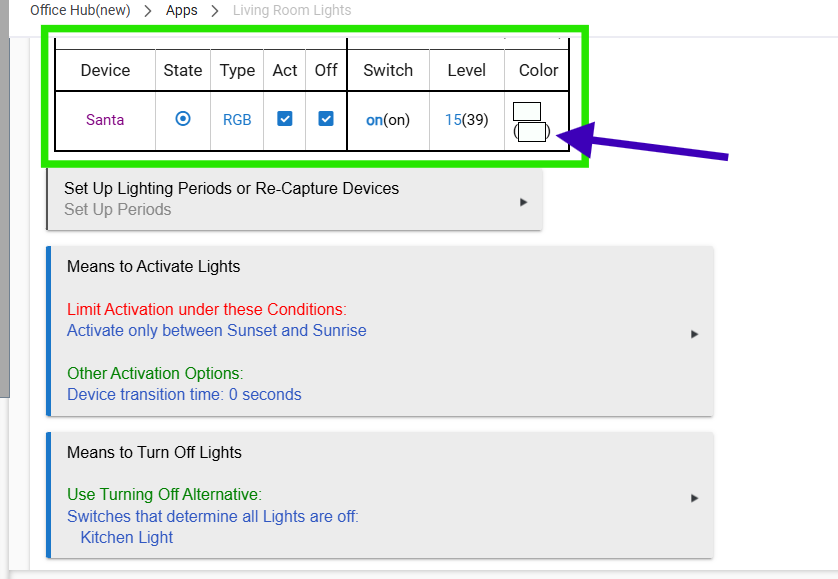The width and height of the screenshot is (838, 579).
Task: Expand the Means to Activate Lights arrow
Action: pyautogui.click(x=694, y=334)
